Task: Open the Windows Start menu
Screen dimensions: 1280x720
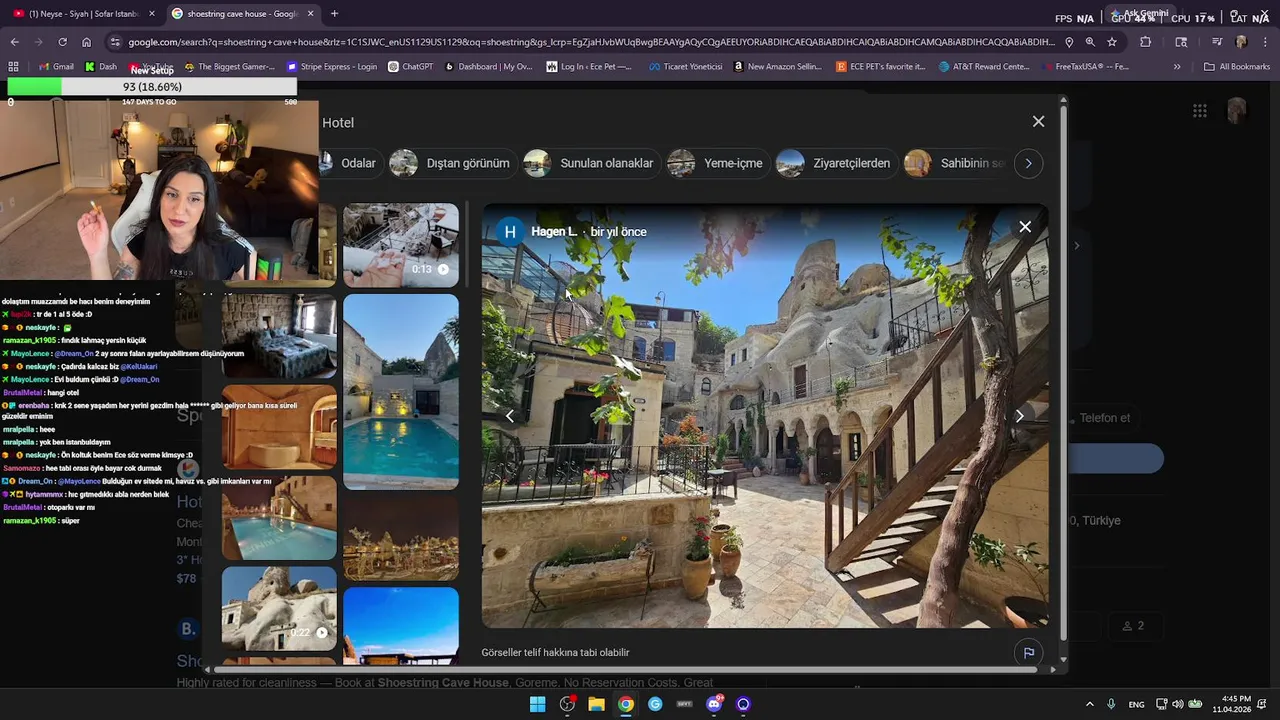Action: [x=537, y=704]
